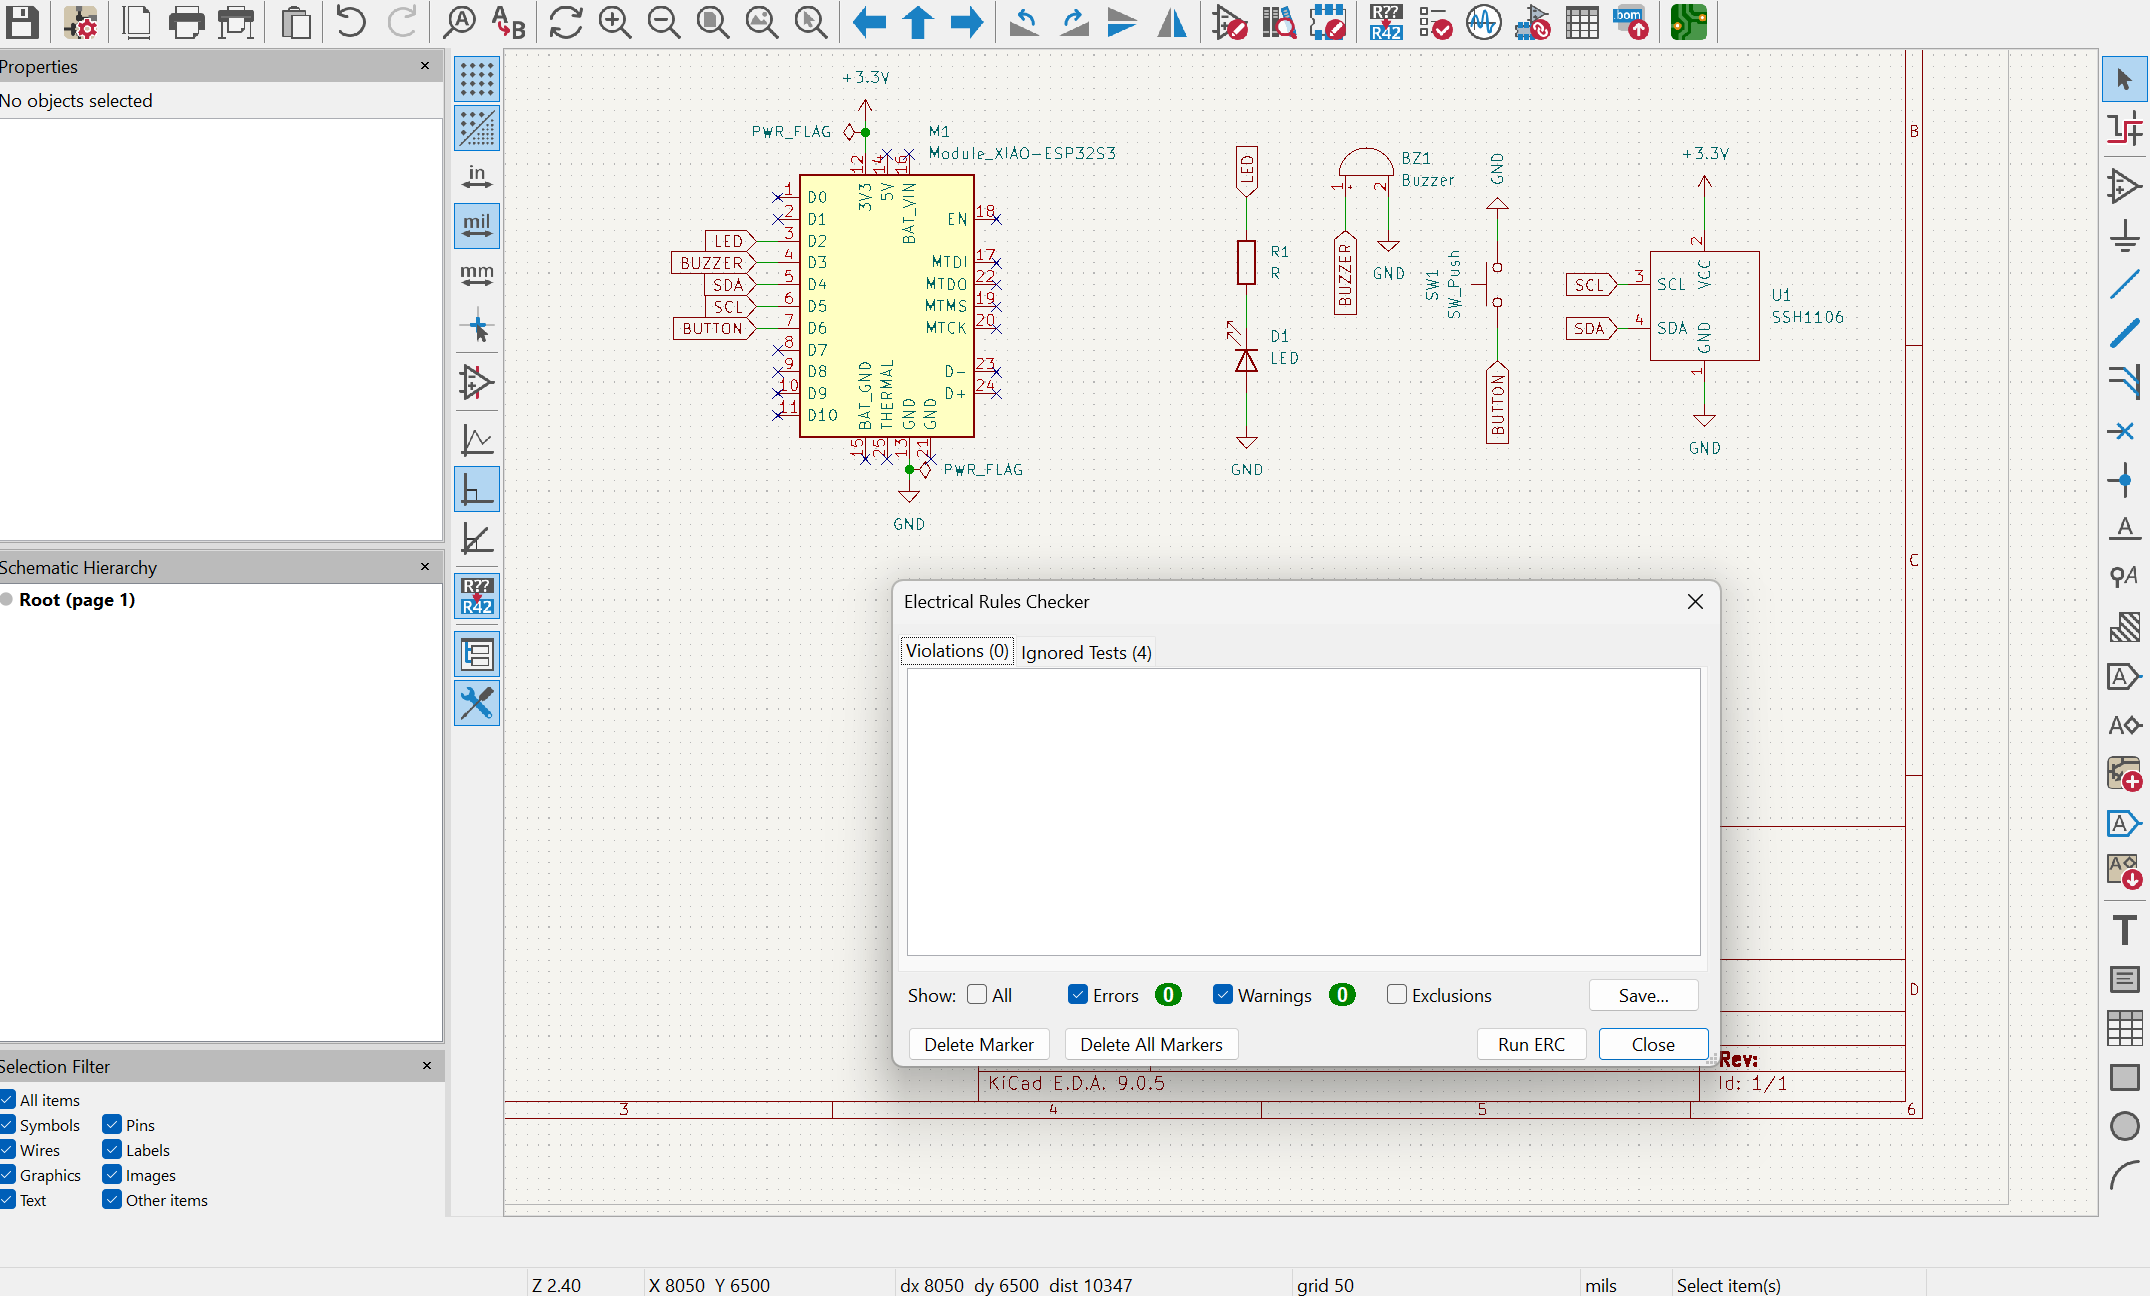The width and height of the screenshot is (2150, 1296).
Task: Click the Paste clipboard icon
Action: point(295,21)
